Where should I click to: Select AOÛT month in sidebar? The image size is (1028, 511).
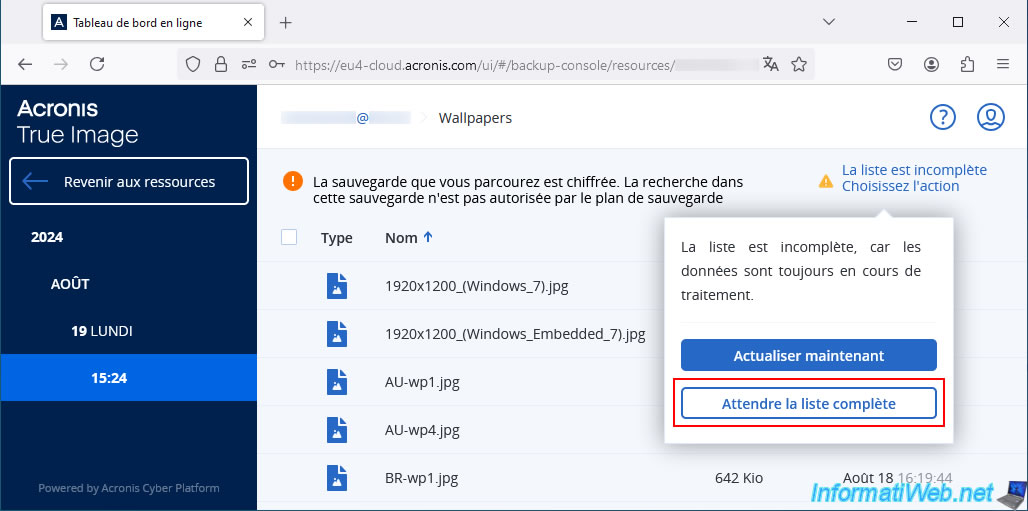point(70,284)
